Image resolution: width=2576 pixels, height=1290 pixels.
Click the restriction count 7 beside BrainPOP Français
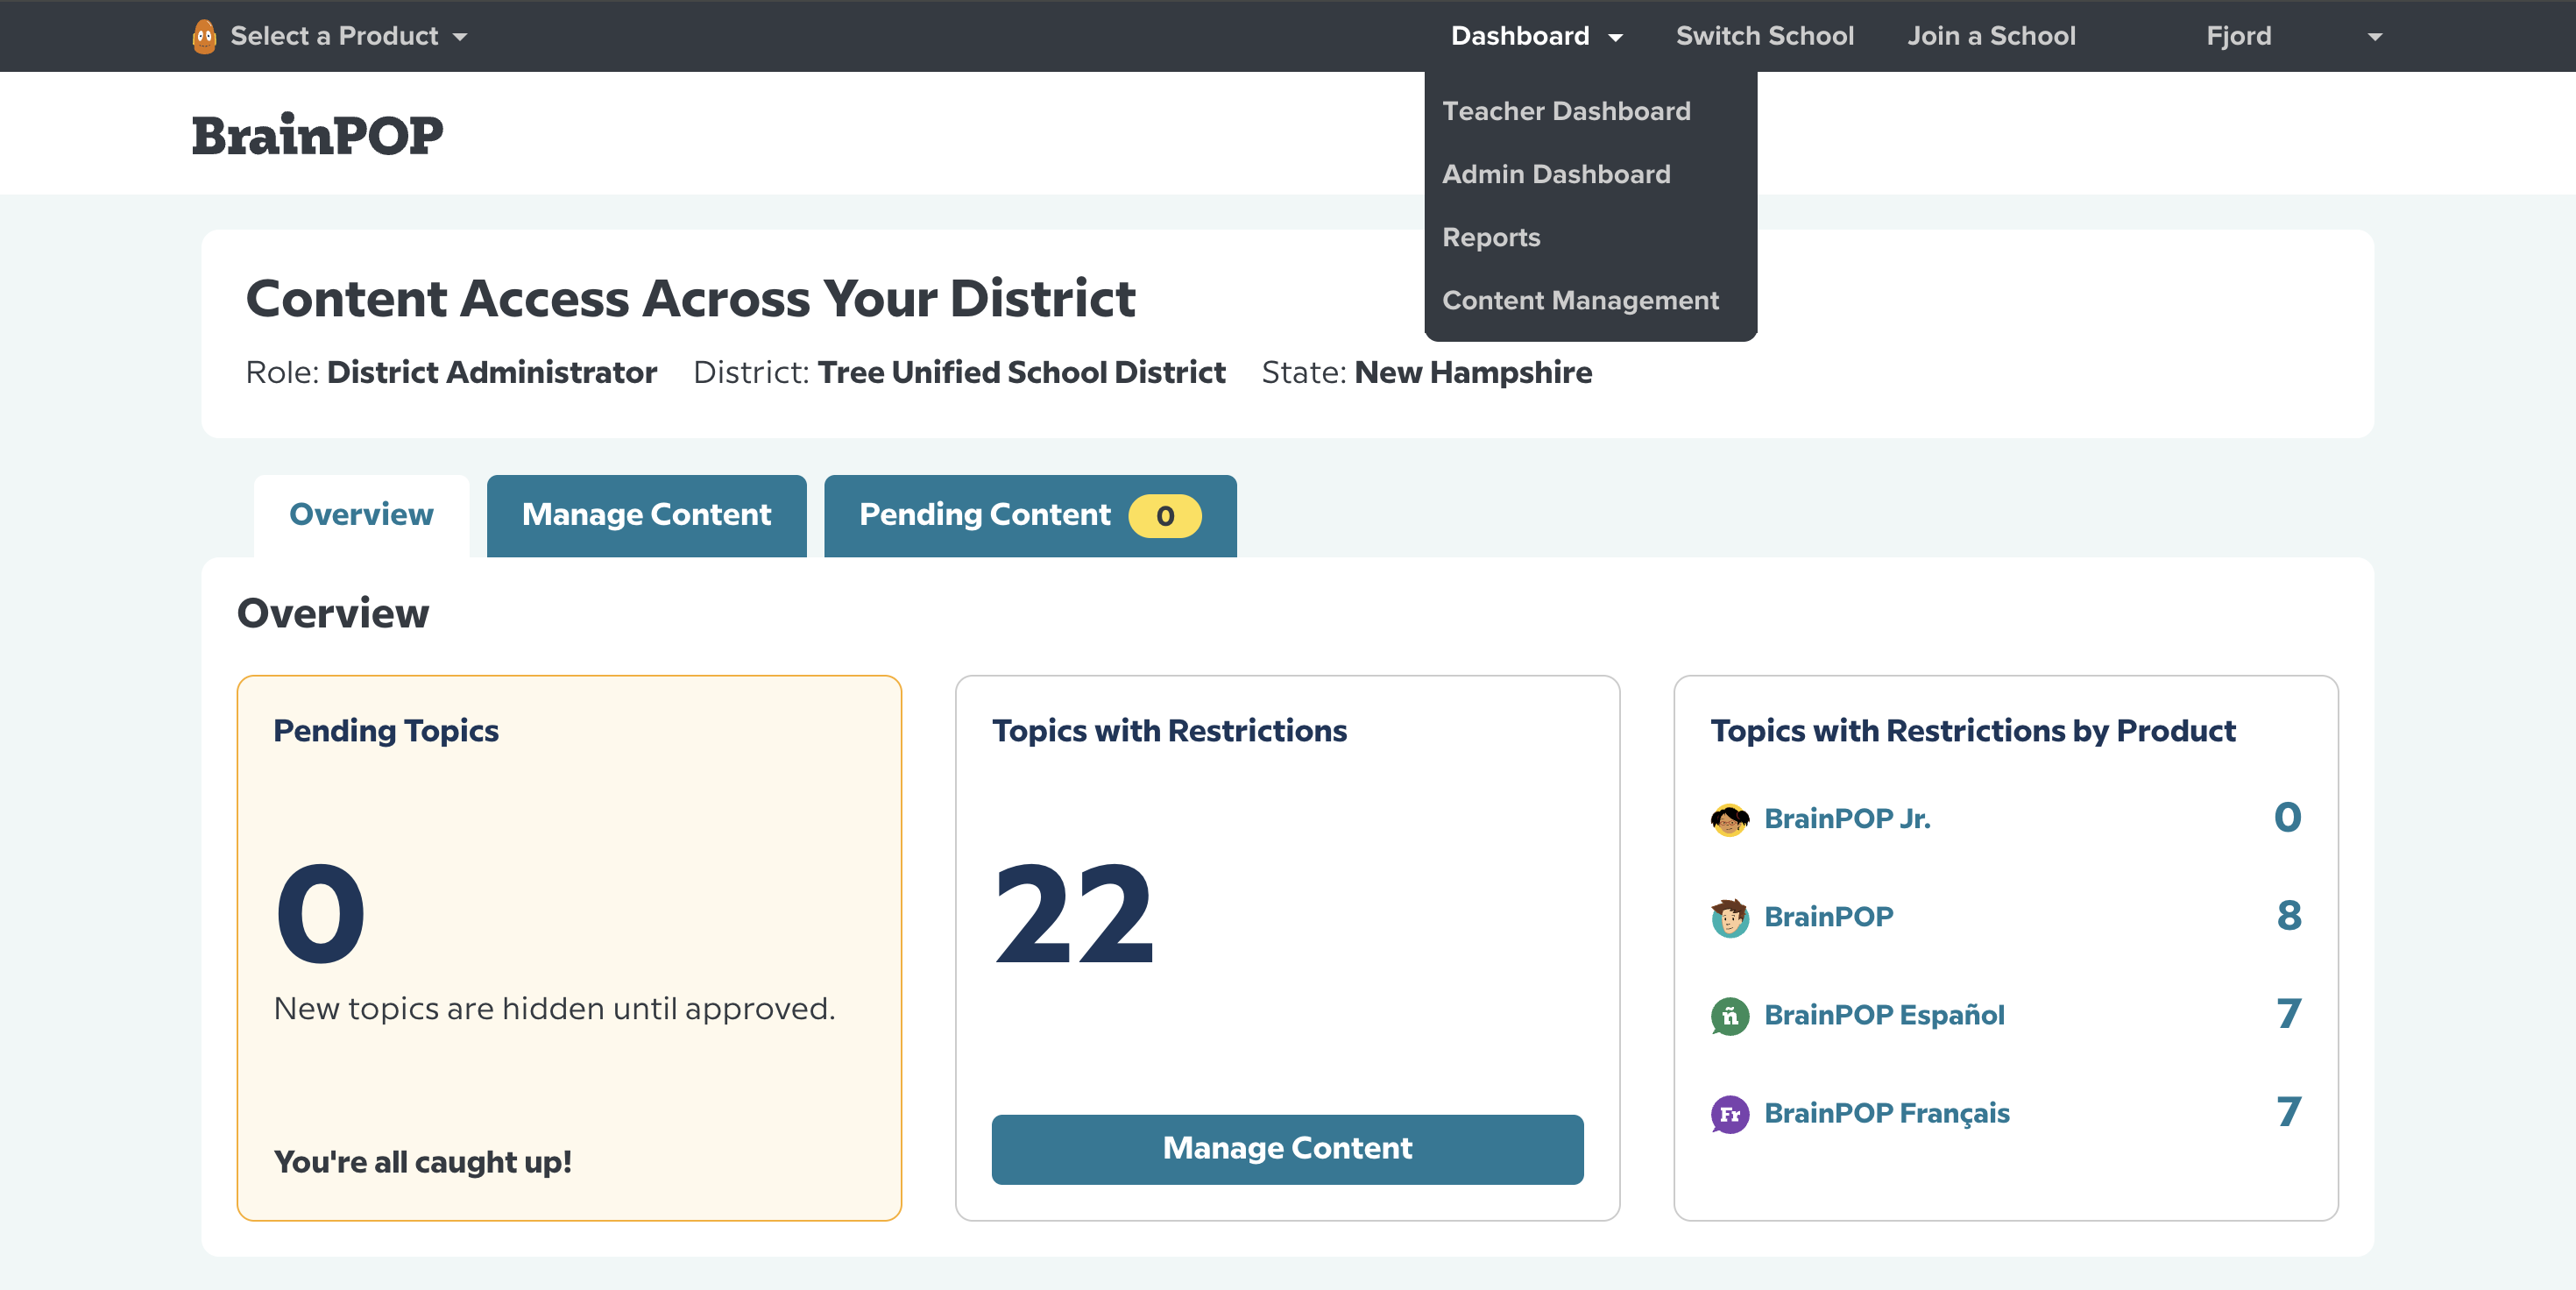point(2289,1112)
